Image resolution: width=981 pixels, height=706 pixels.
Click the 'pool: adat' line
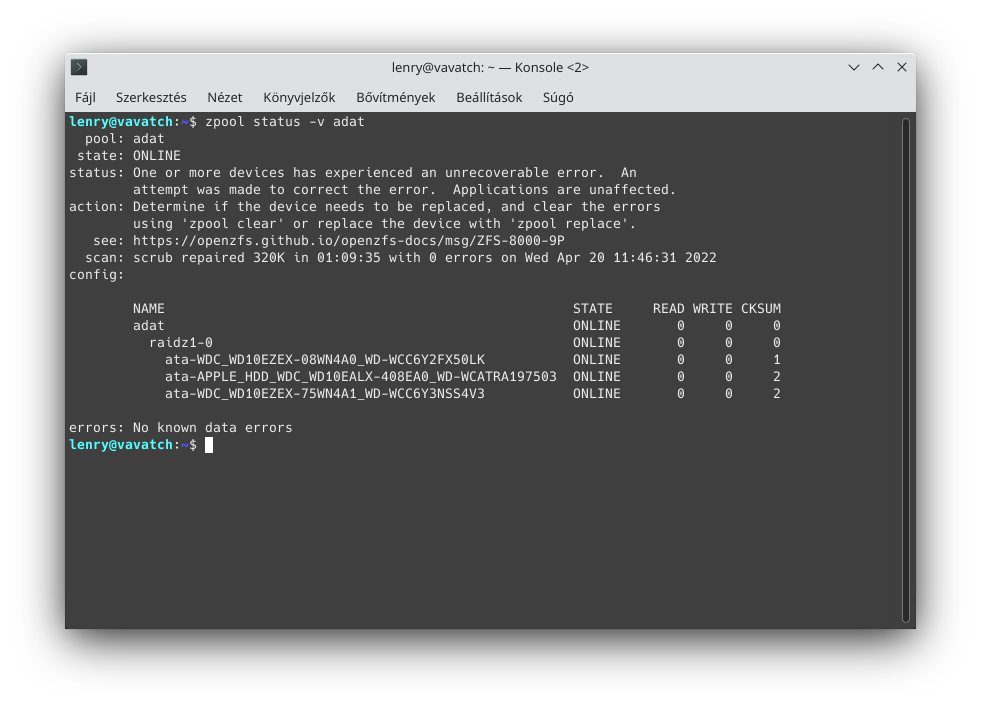[125, 139]
